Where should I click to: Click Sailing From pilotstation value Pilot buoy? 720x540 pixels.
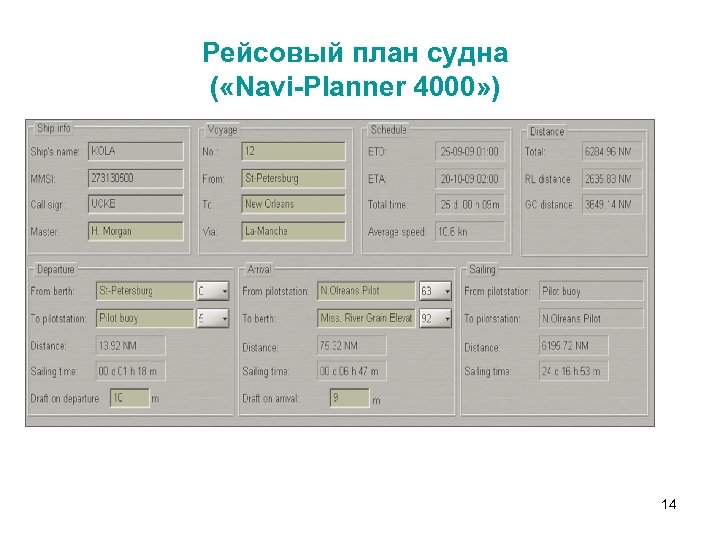click(591, 291)
